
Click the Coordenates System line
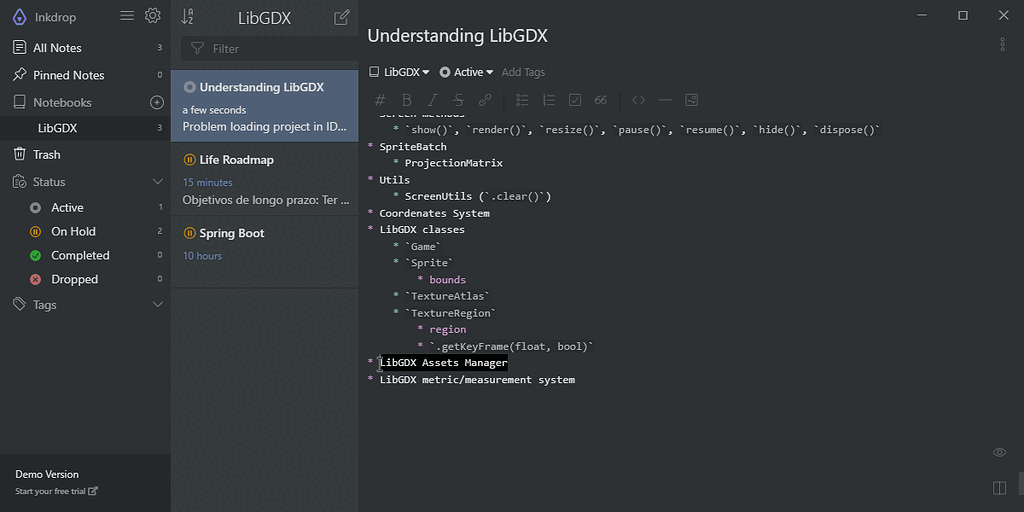point(434,214)
